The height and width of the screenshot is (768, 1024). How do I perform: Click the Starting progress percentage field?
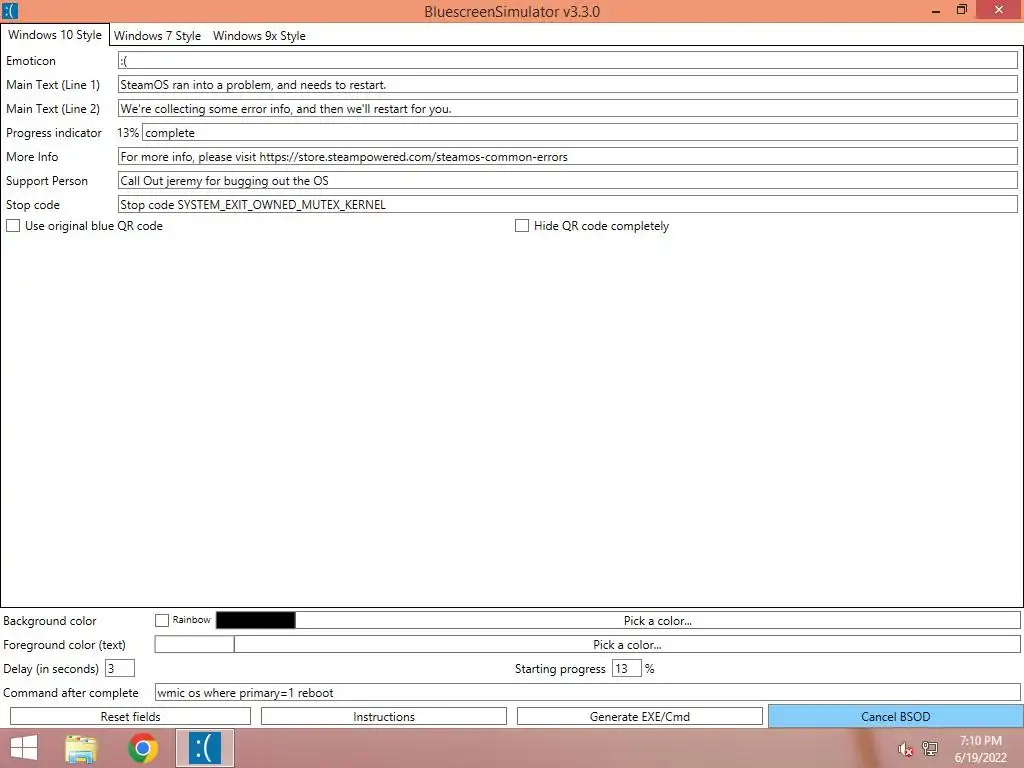click(626, 669)
